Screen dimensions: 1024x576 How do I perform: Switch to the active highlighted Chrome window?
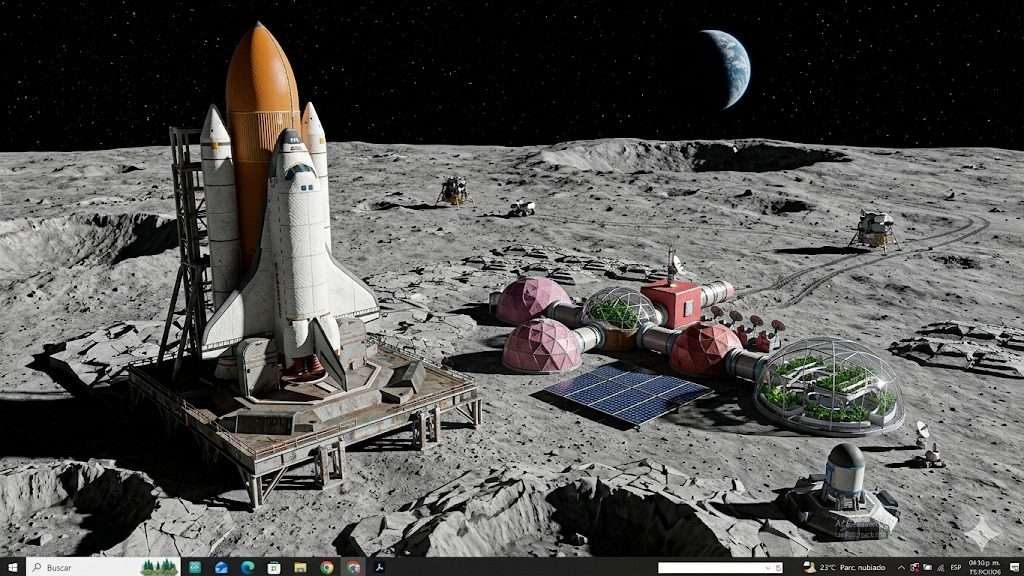click(353, 568)
